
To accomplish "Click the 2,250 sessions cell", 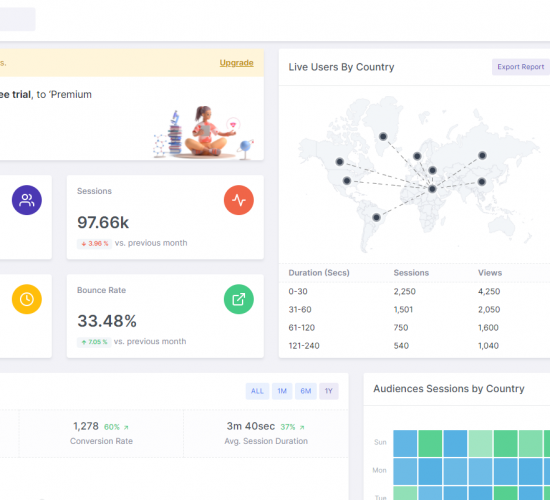I will coord(404,291).
